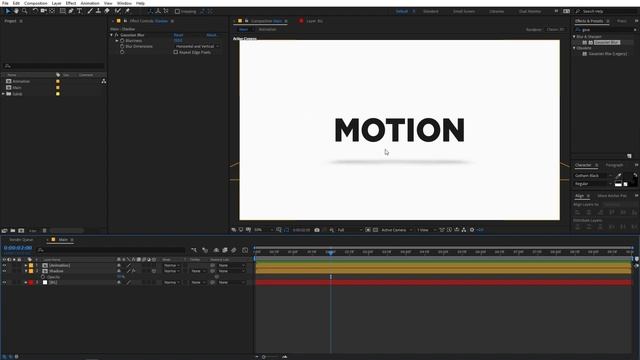640x360 pixels.
Task: Toggle transparency grid in composition viewer
Action: (x=376, y=230)
